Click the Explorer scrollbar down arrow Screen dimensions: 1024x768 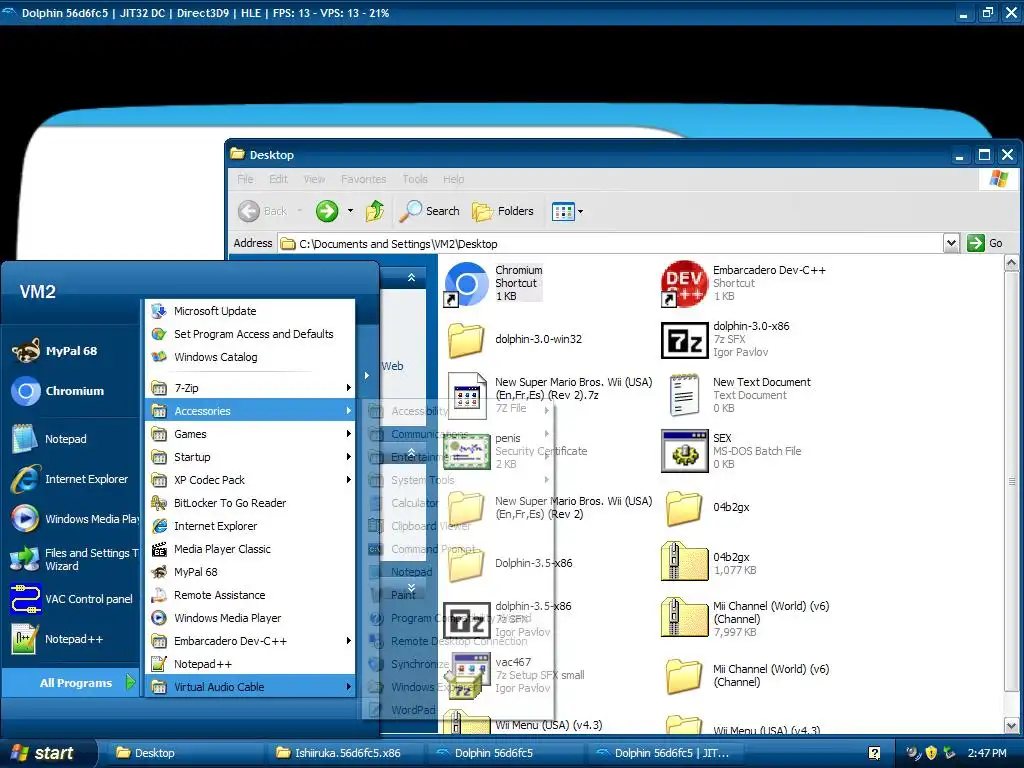coord(1012,726)
